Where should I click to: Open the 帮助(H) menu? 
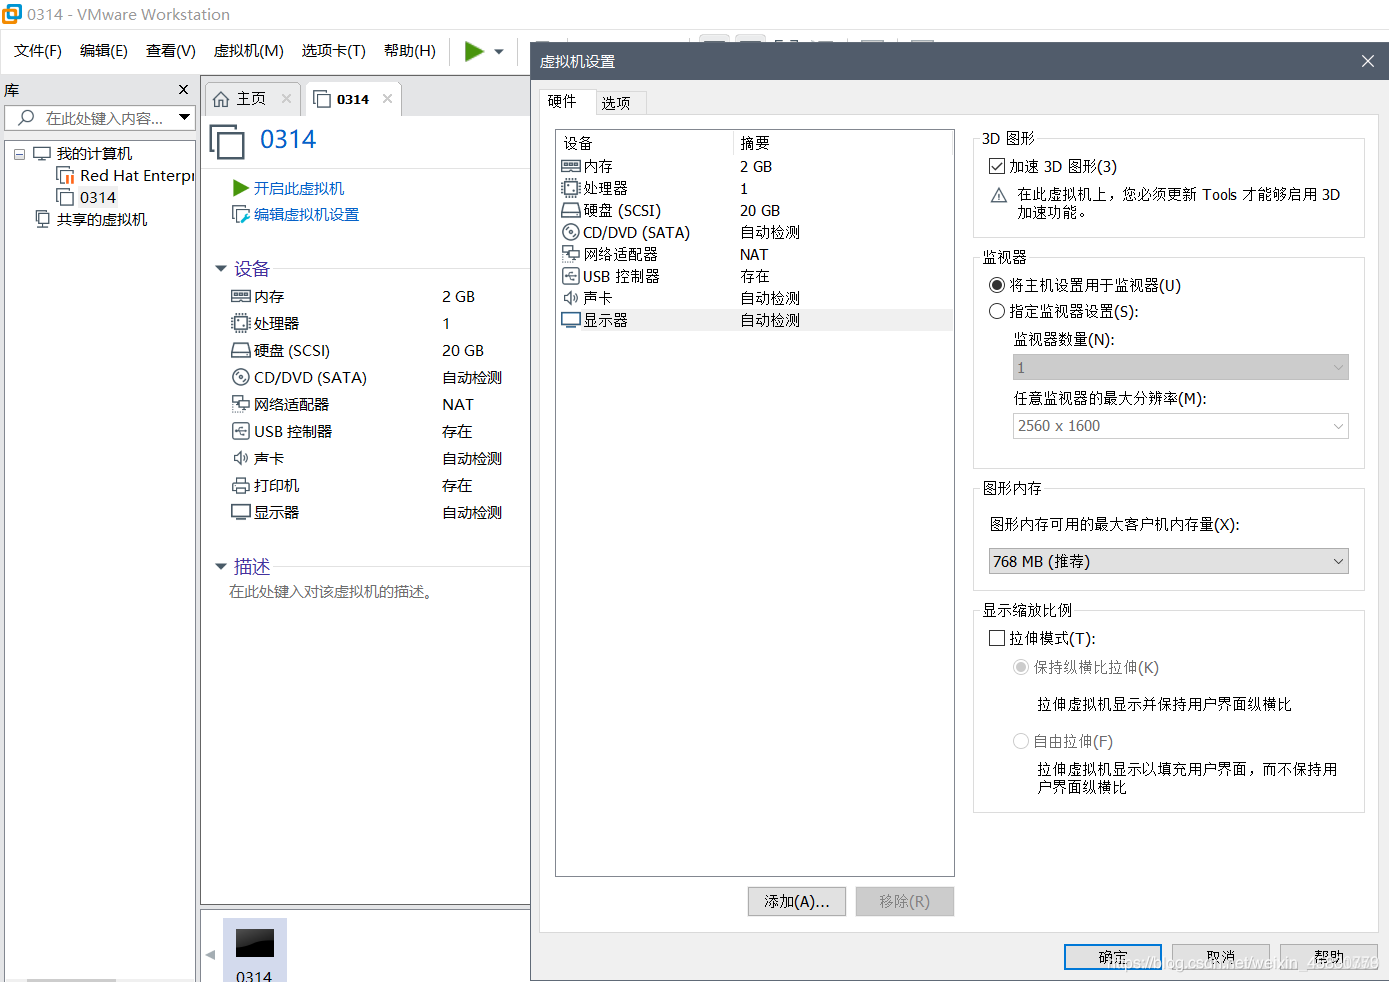410,51
